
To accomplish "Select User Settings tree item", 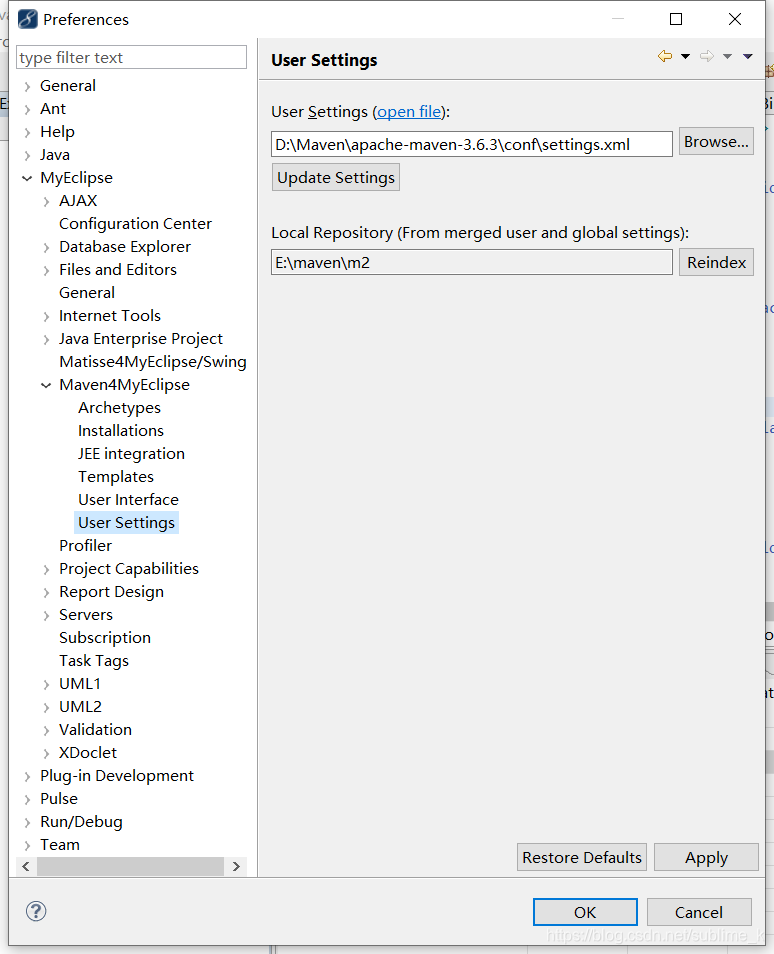I will [x=127, y=523].
